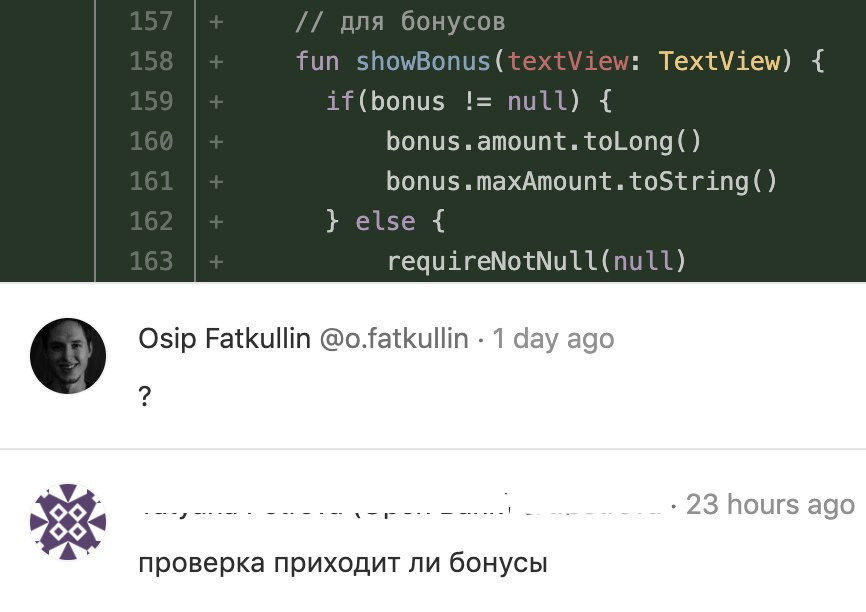The height and width of the screenshot is (612, 866).
Task: Click the plus marker on line 163
Action: coord(215,261)
